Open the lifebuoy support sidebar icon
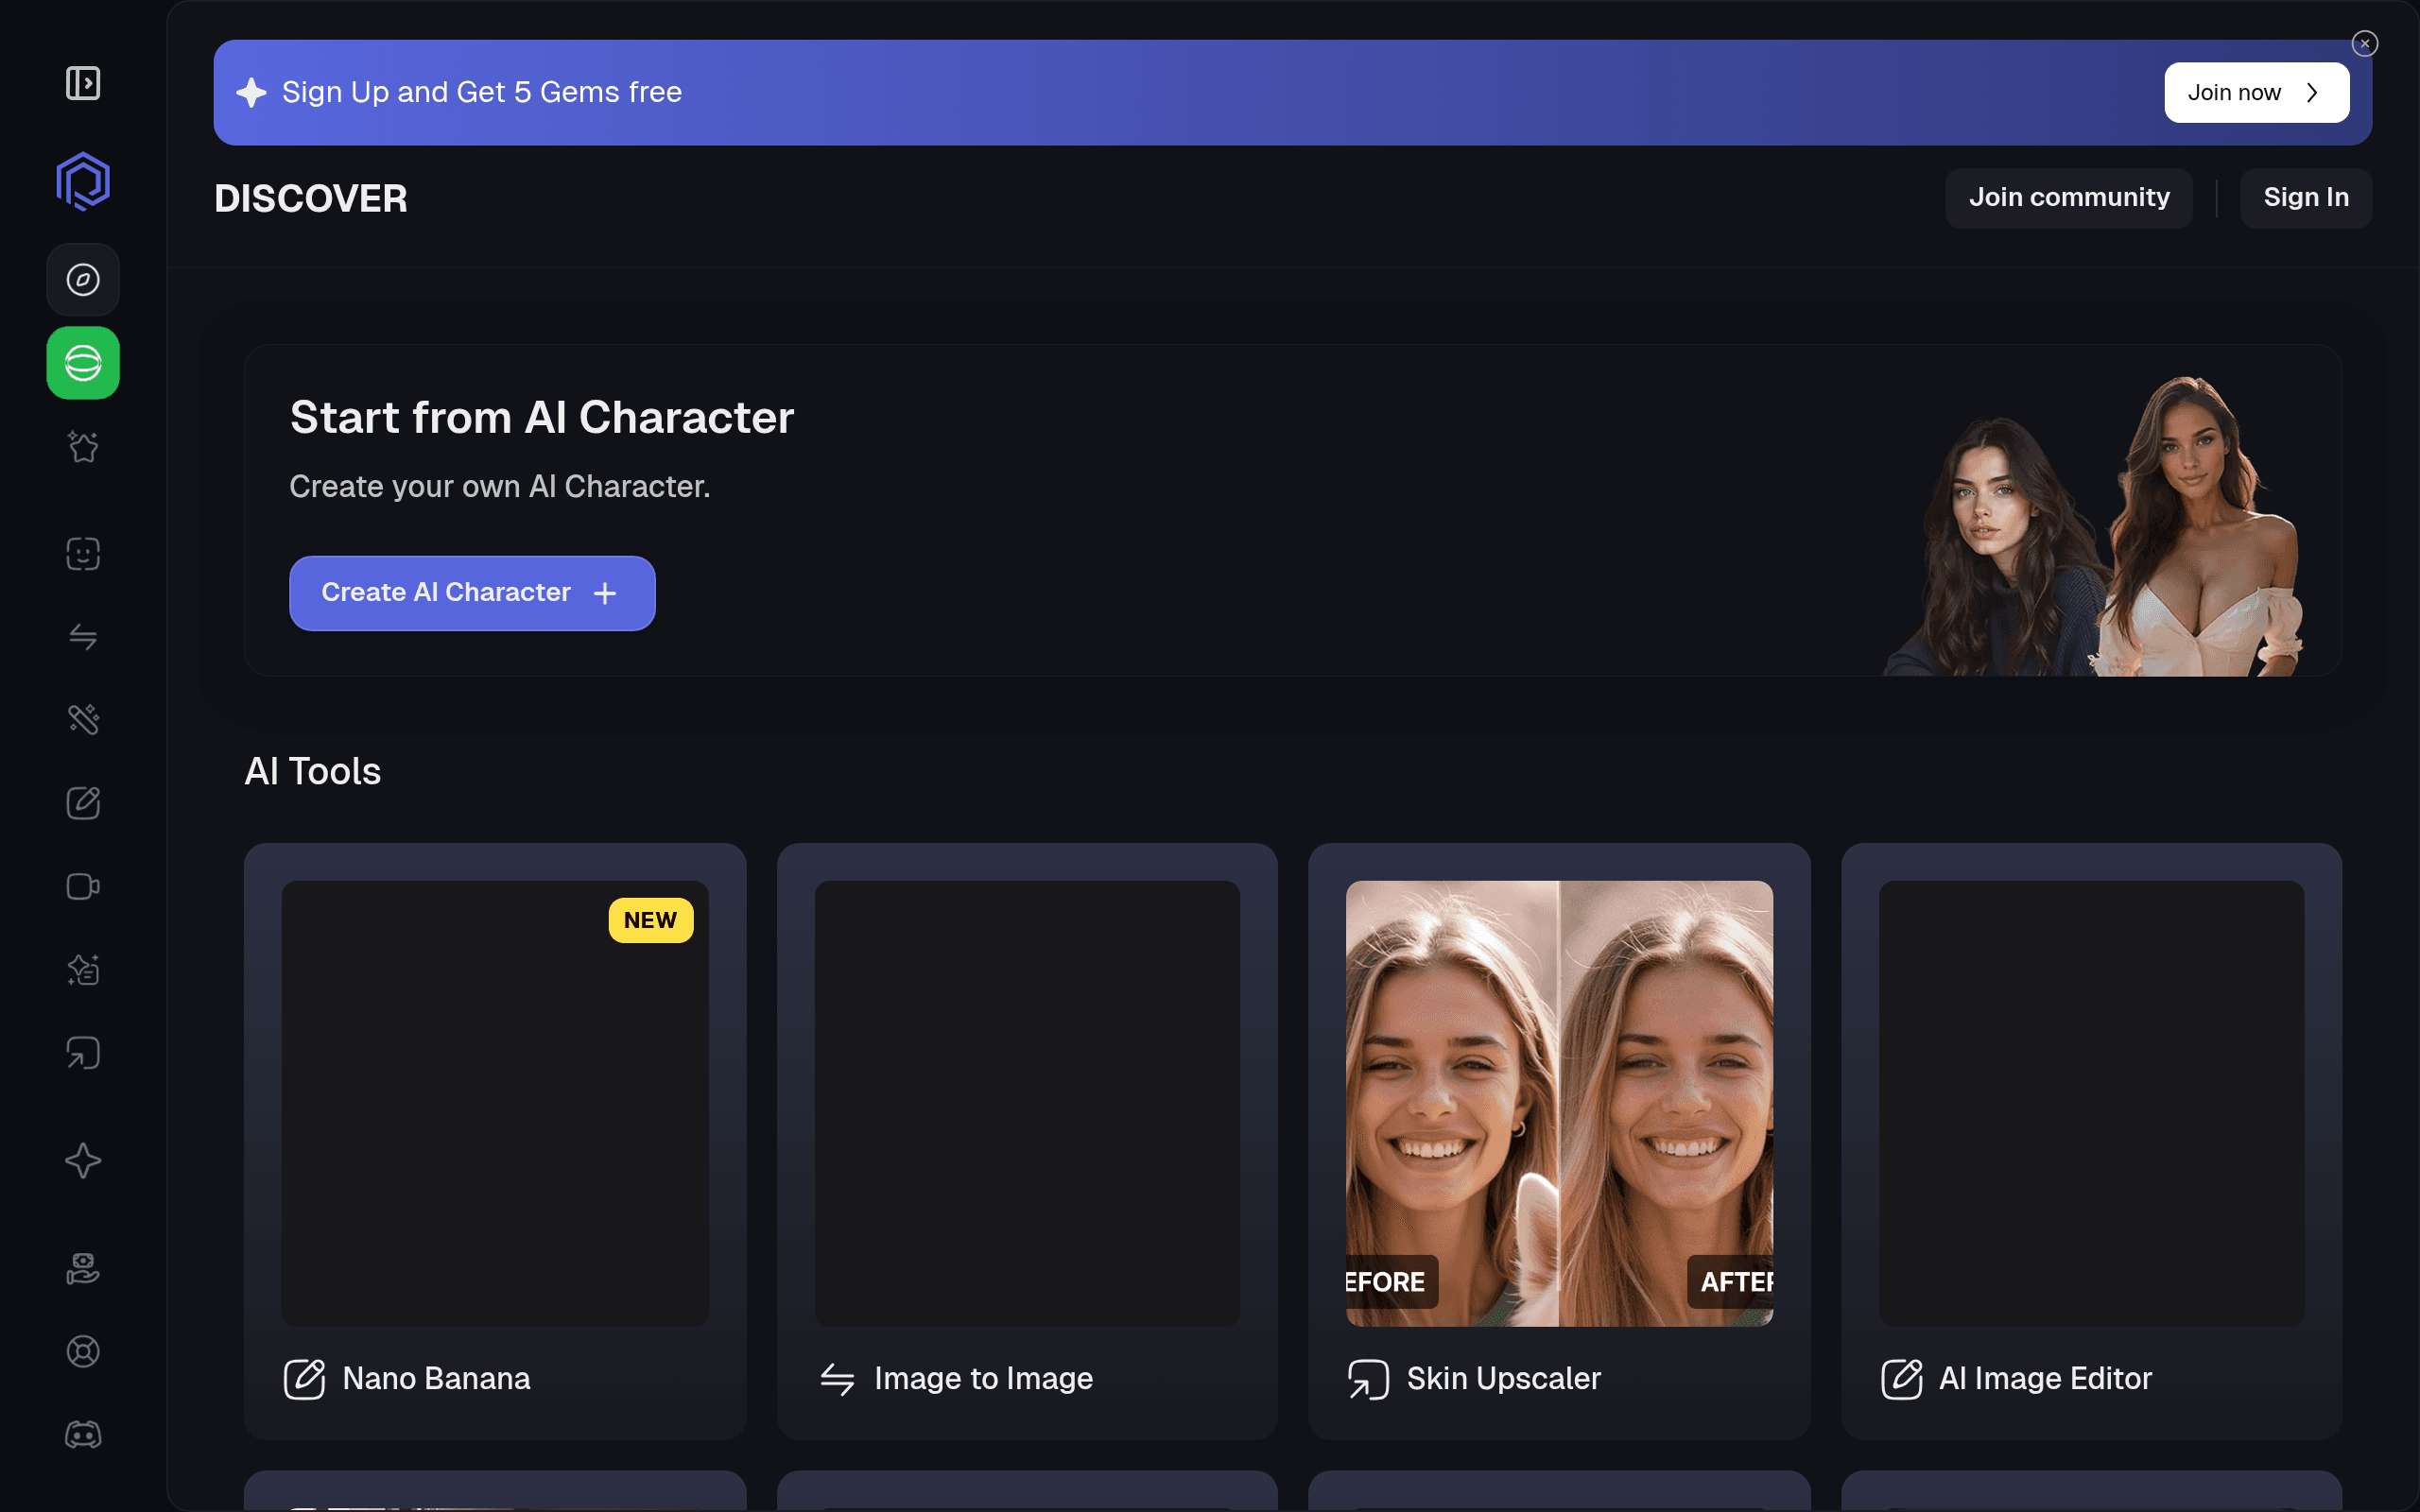The image size is (2420, 1512). click(83, 1352)
